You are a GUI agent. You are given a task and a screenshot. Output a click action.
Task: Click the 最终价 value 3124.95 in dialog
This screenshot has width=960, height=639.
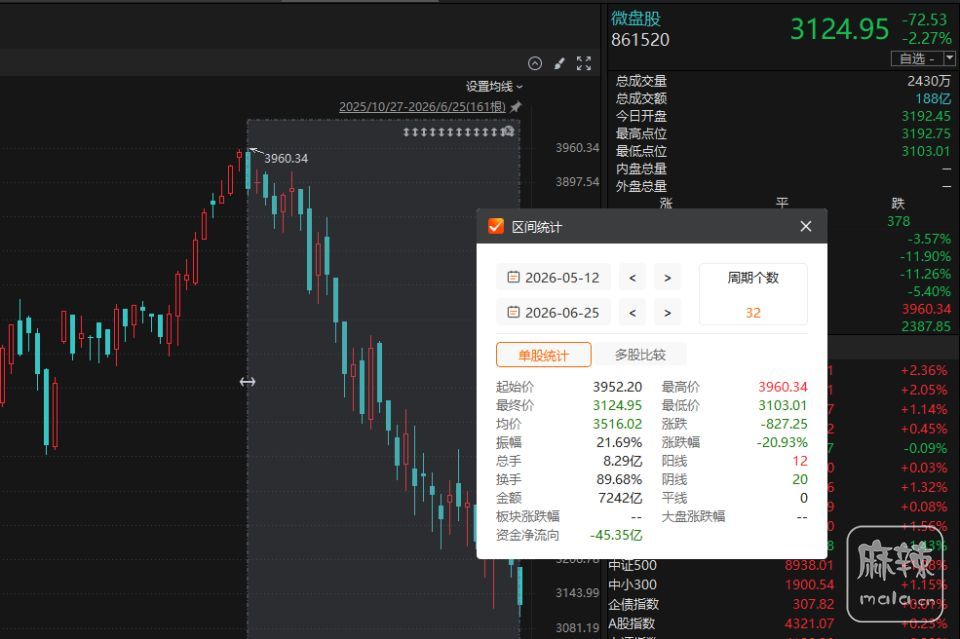tap(617, 405)
